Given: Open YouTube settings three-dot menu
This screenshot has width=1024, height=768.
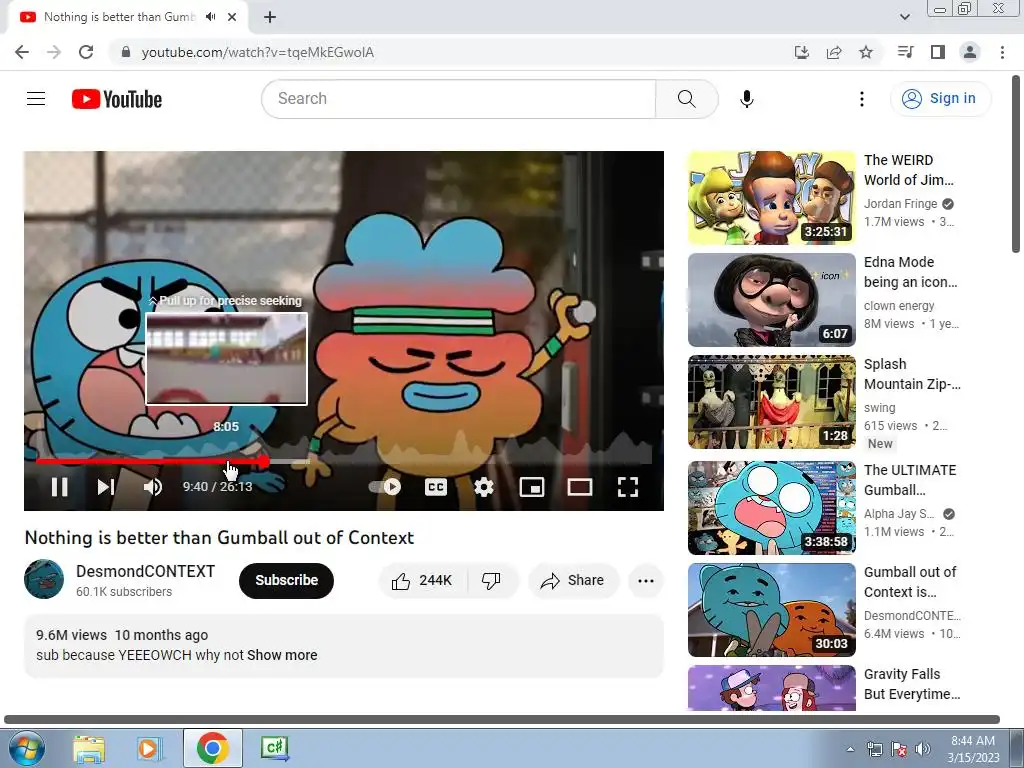Looking at the screenshot, I should [861, 99].
